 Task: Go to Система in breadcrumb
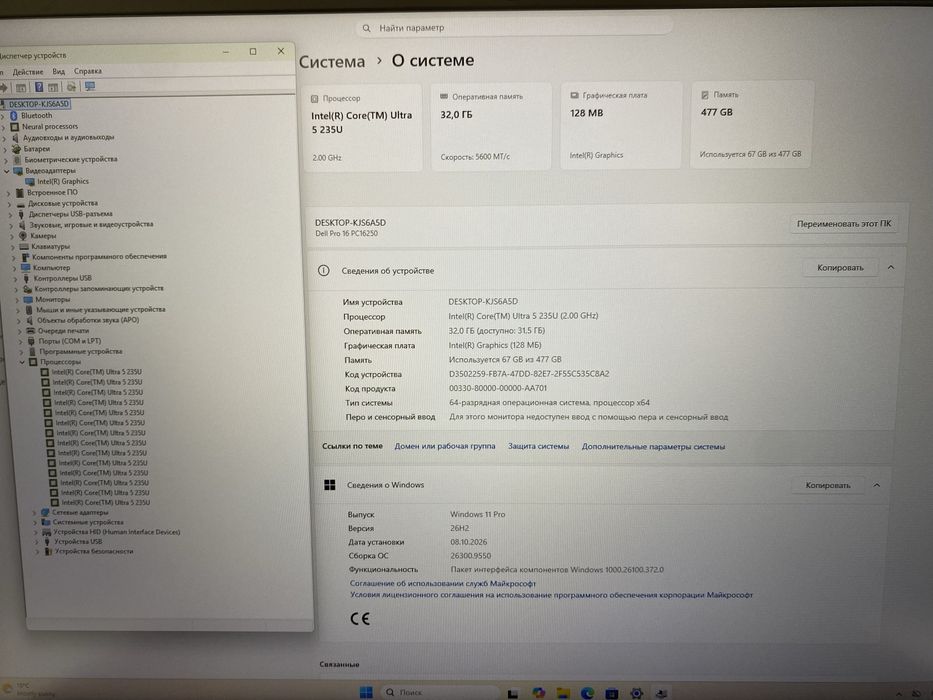331,62
